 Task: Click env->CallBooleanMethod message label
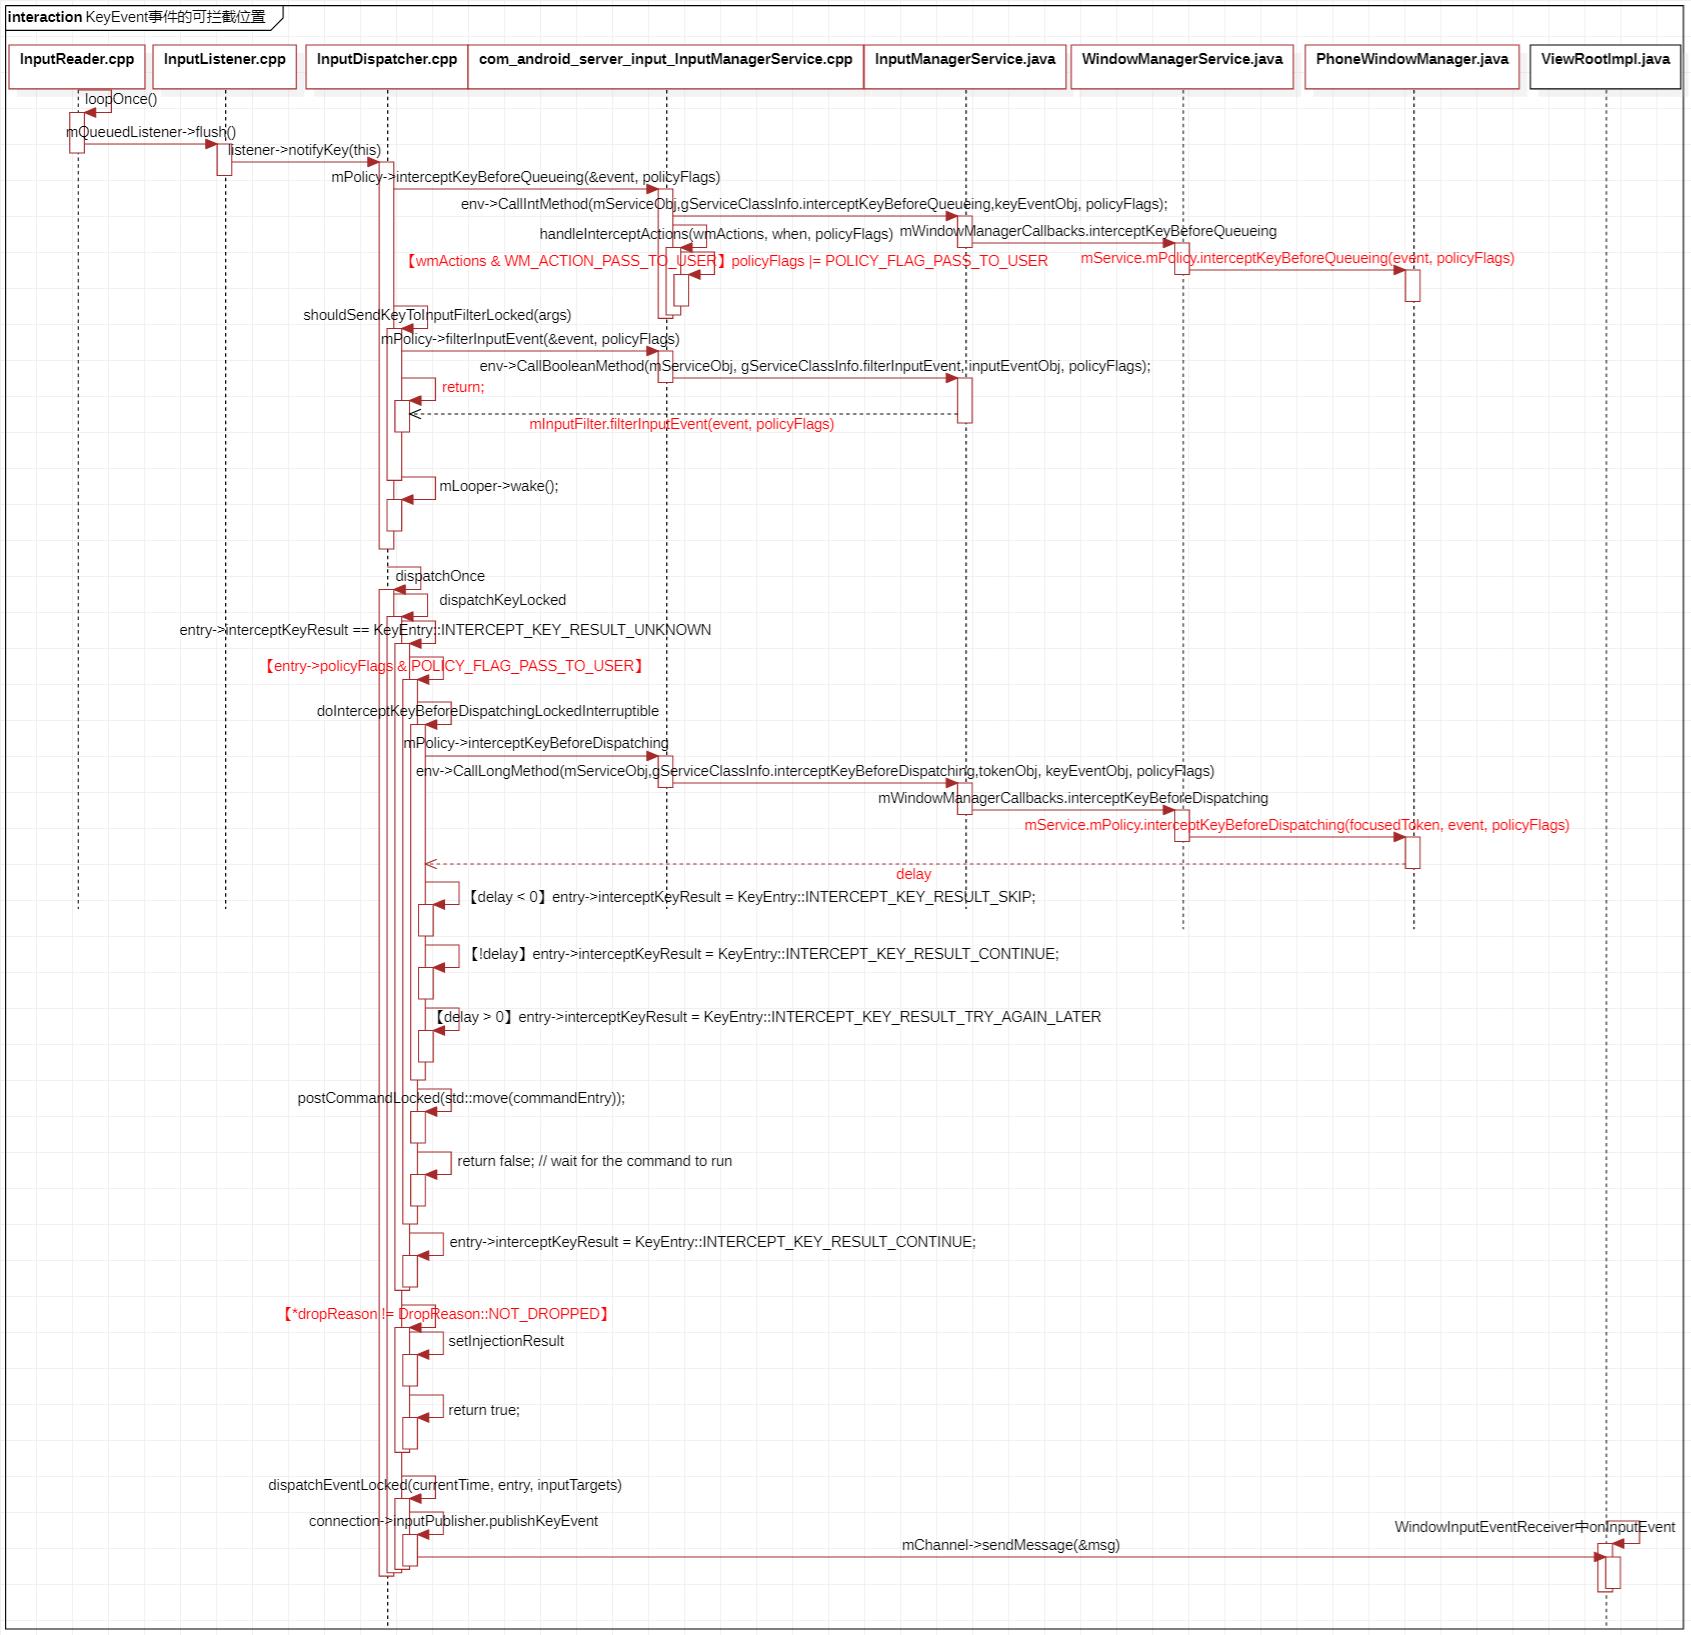click(815, 366)
